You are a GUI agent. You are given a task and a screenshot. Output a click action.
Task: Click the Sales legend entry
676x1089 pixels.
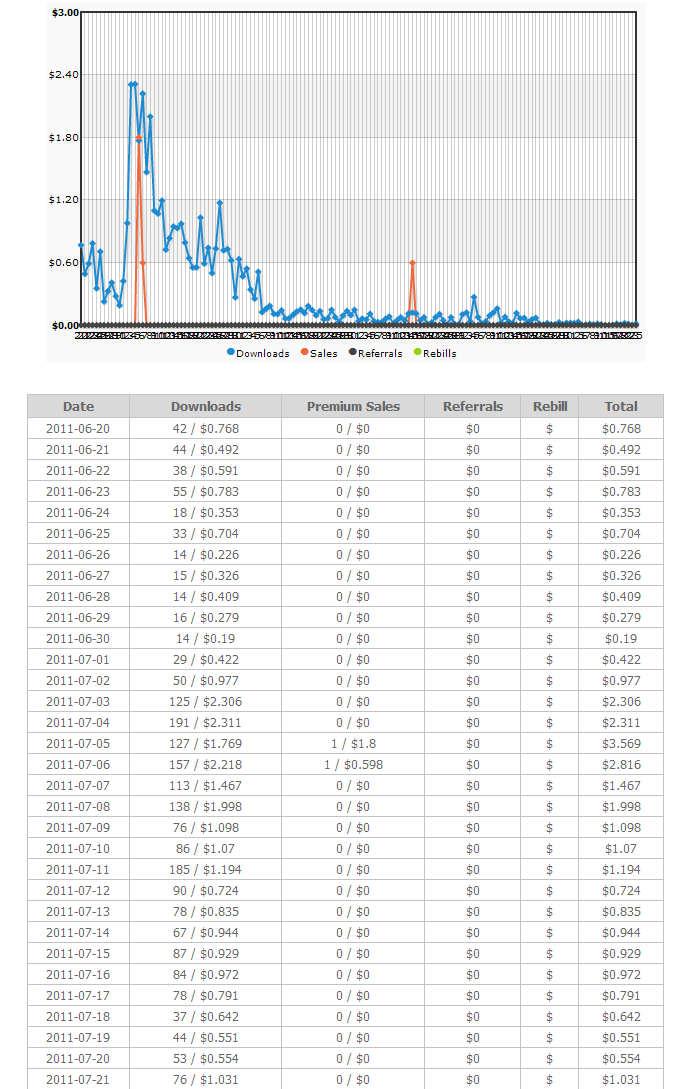[319, 353]
